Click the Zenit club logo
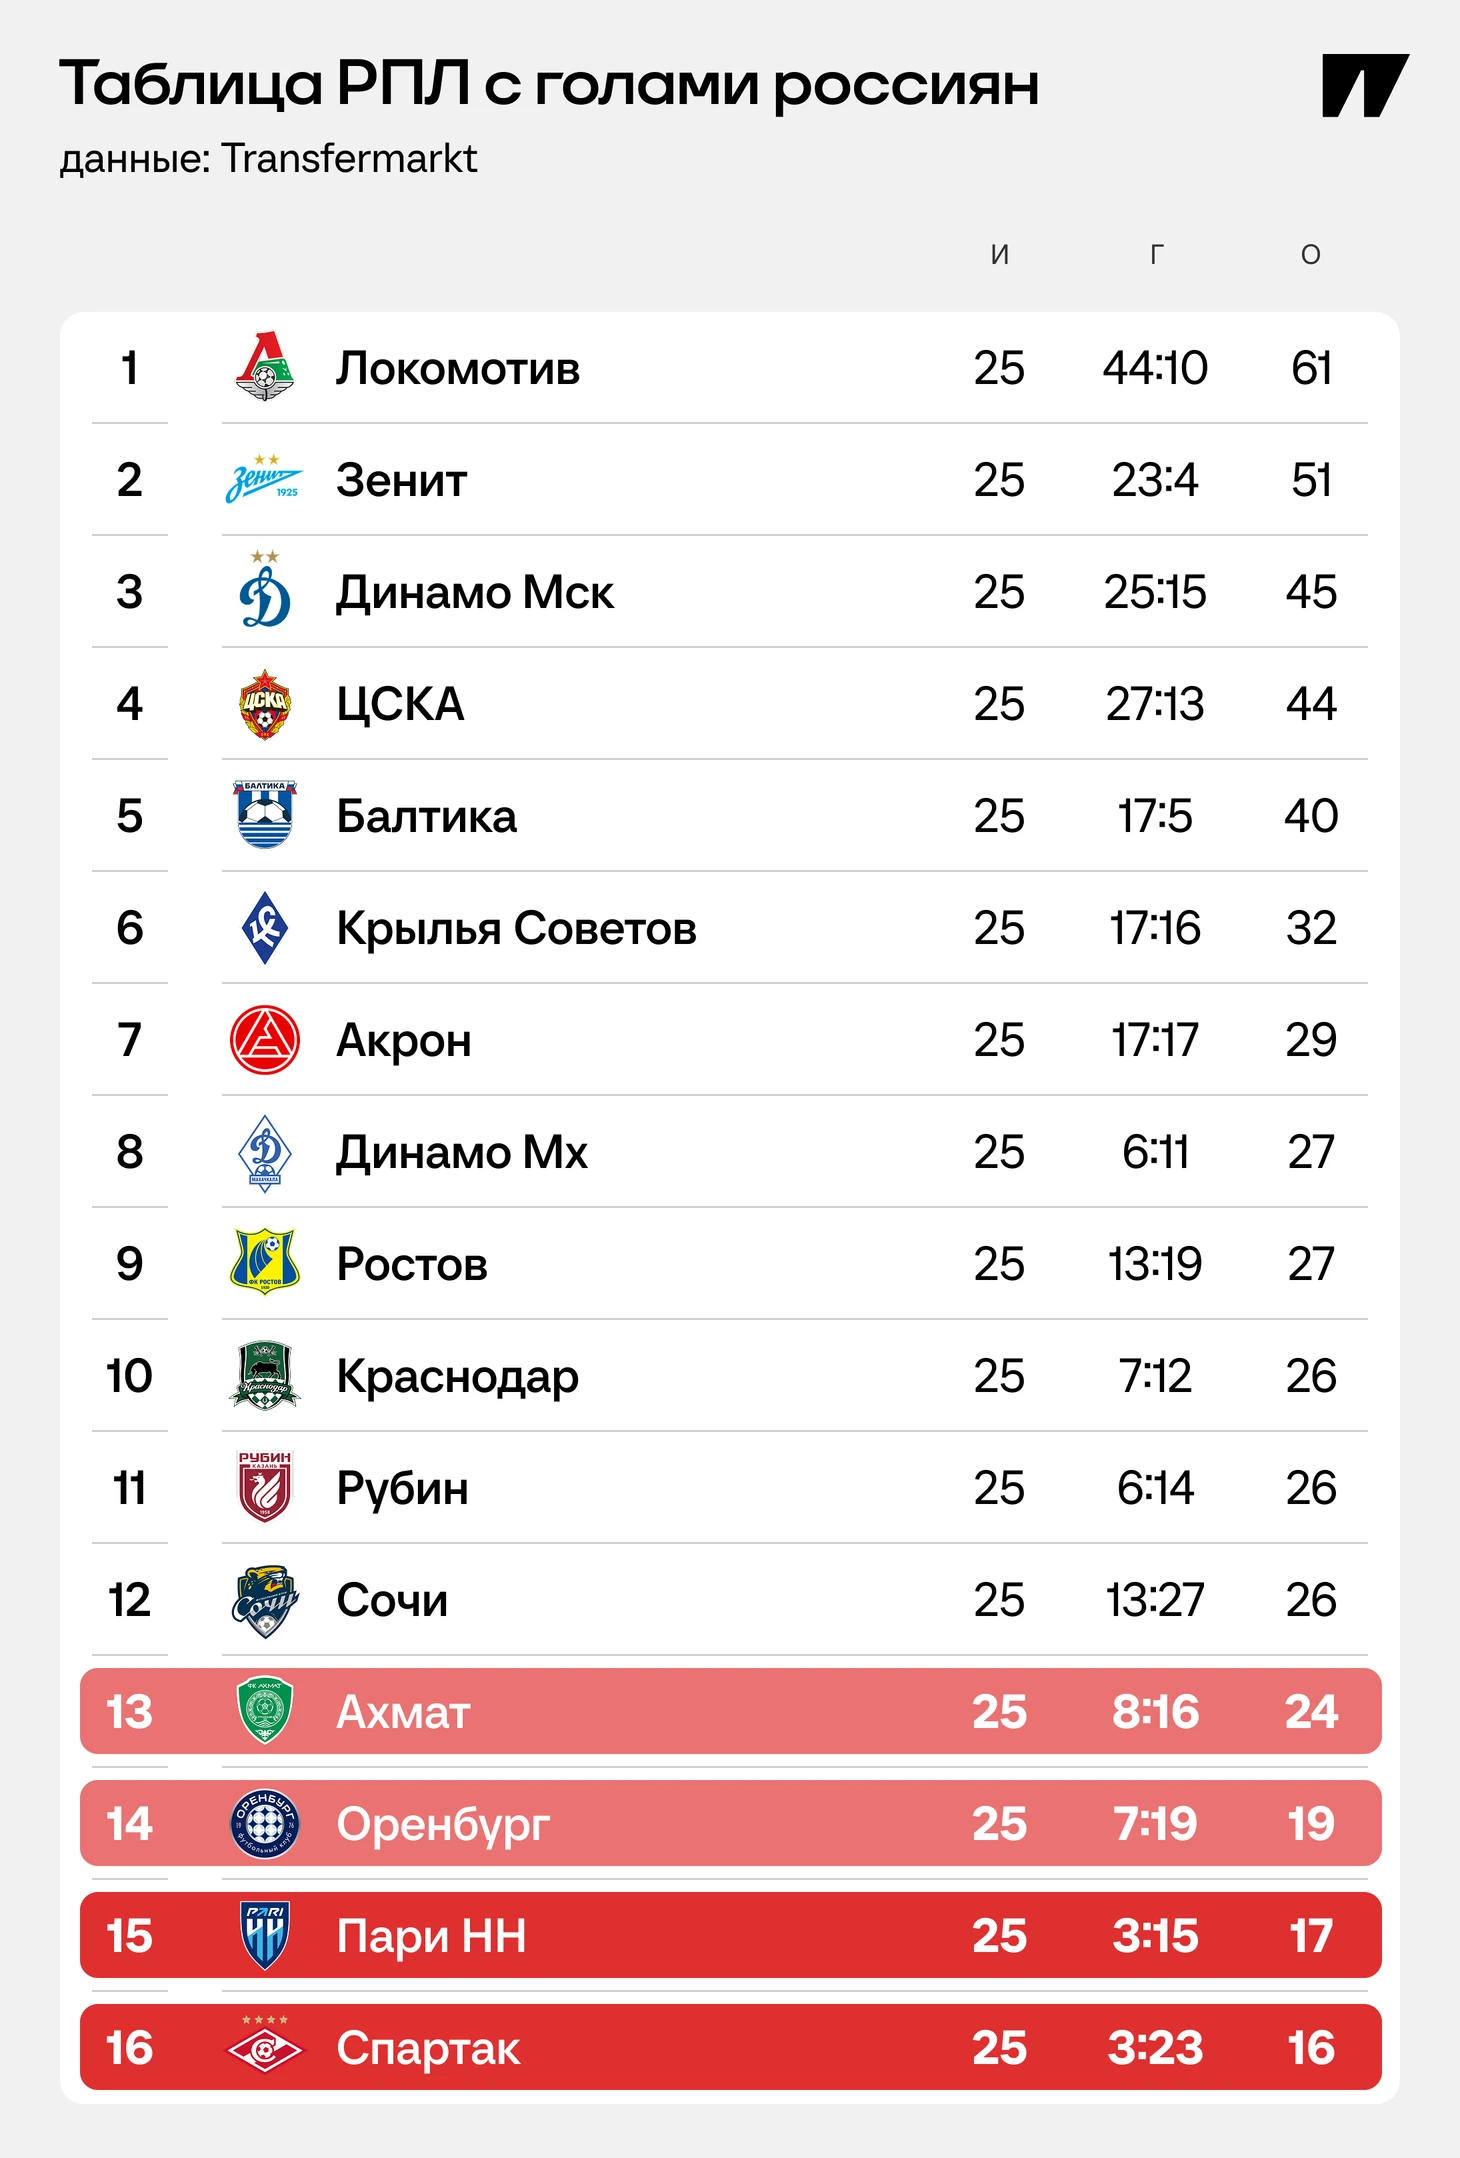Viewport: 1460px width, 2158px height. coord(264,479)
